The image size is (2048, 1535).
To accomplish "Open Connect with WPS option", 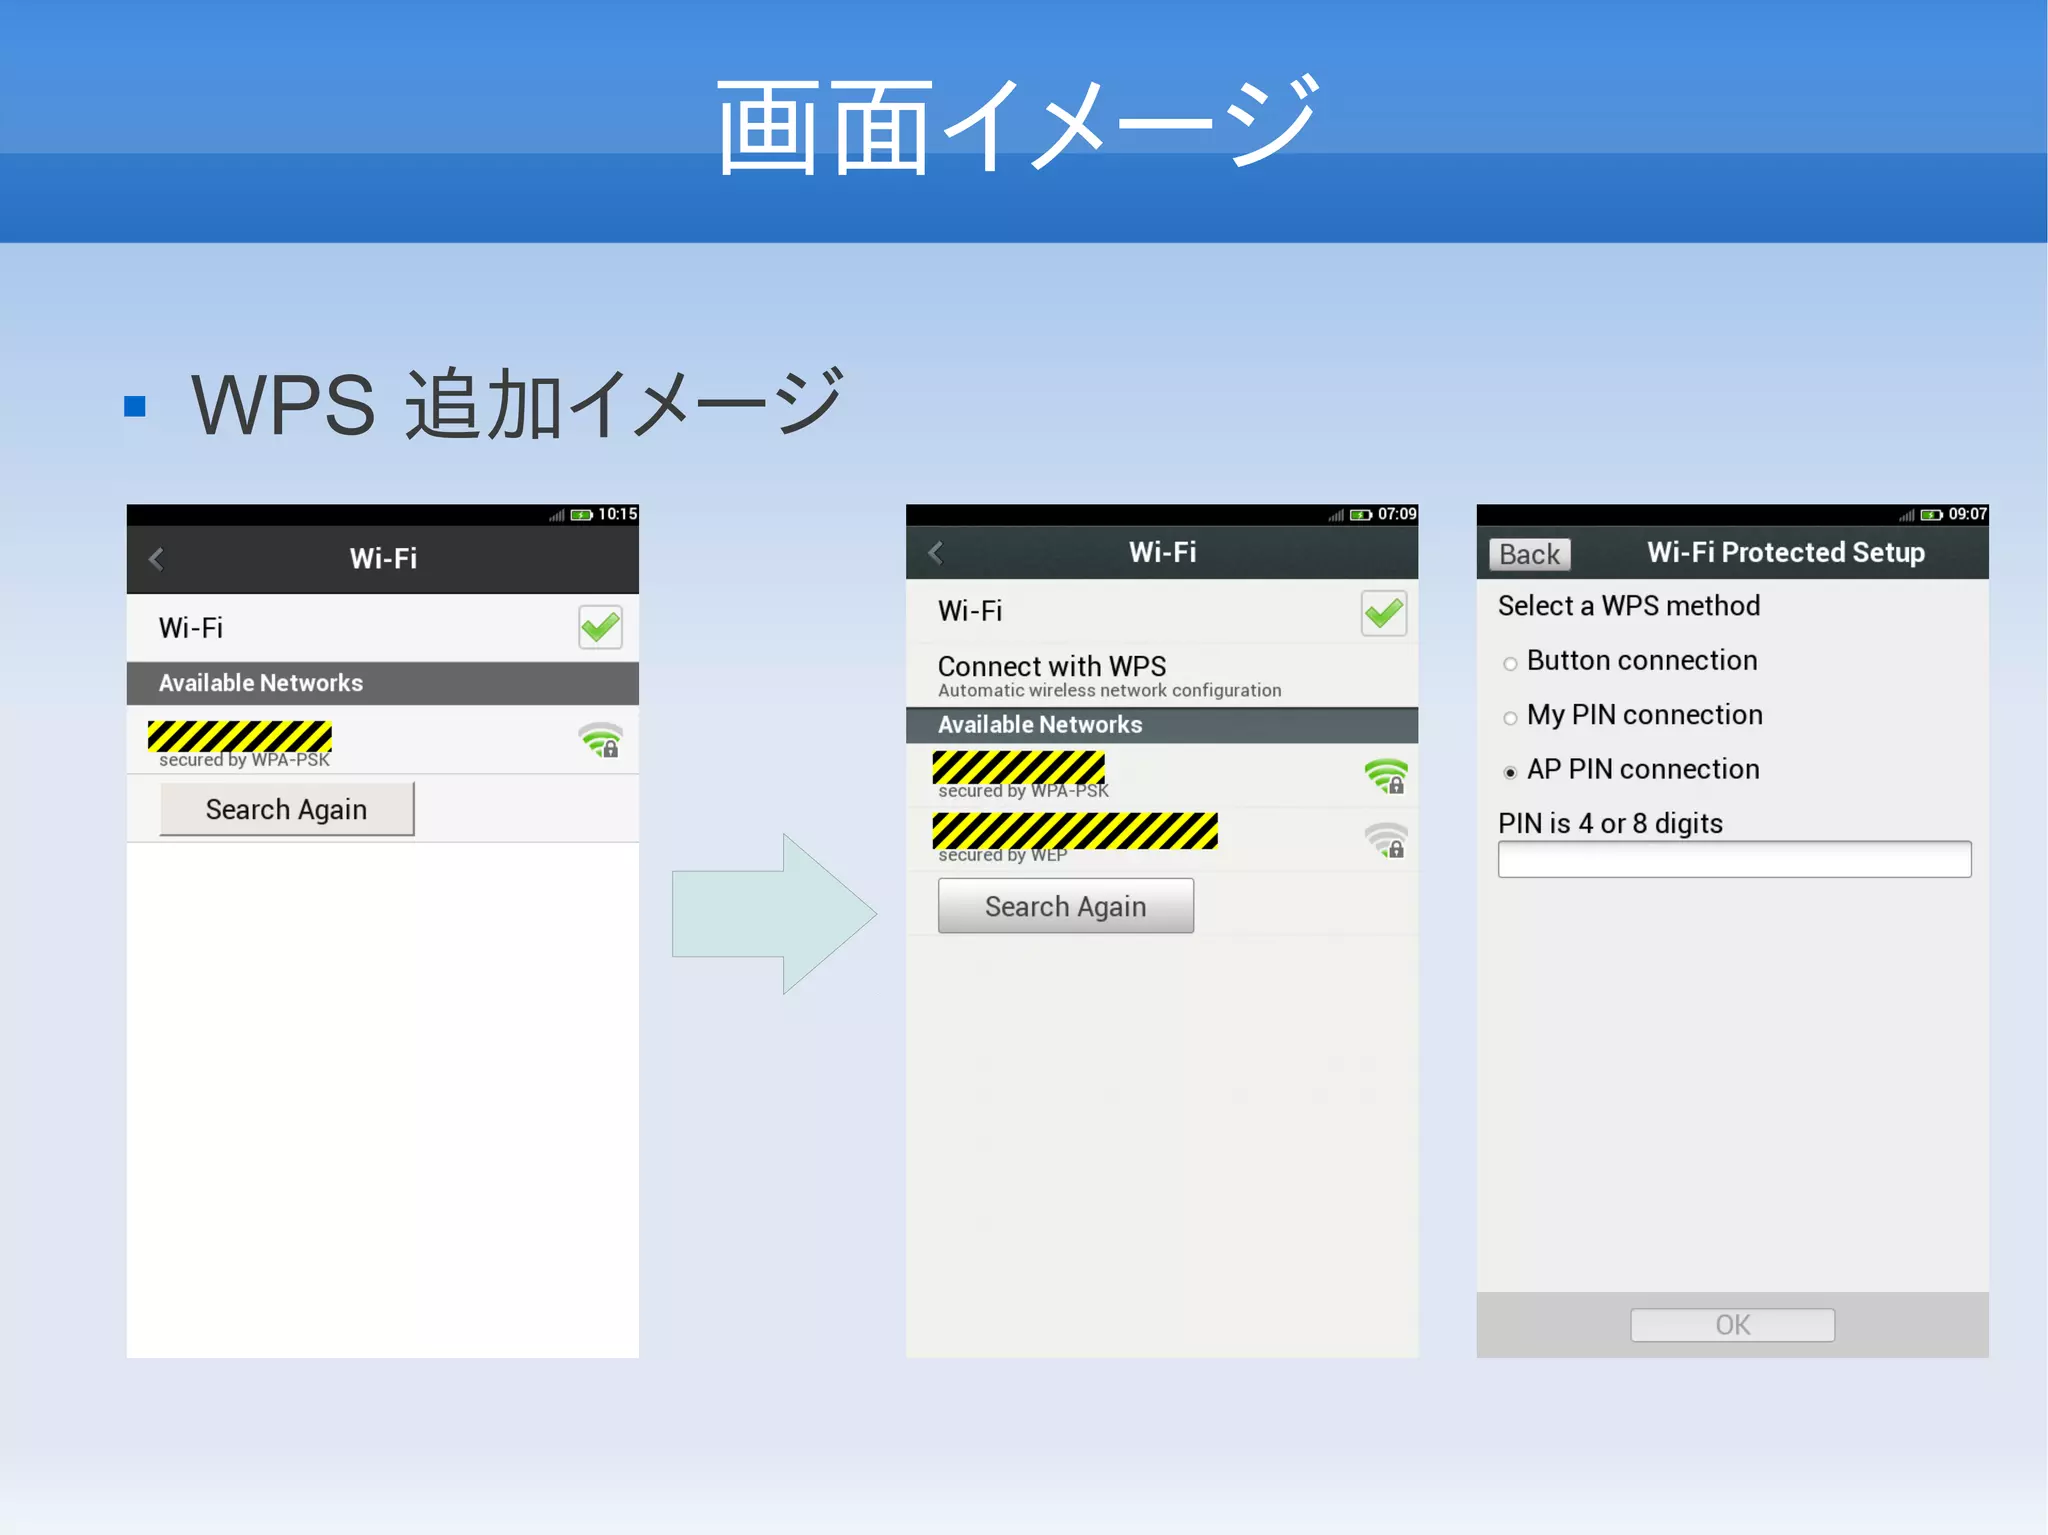I will (x=1161, y=675).
